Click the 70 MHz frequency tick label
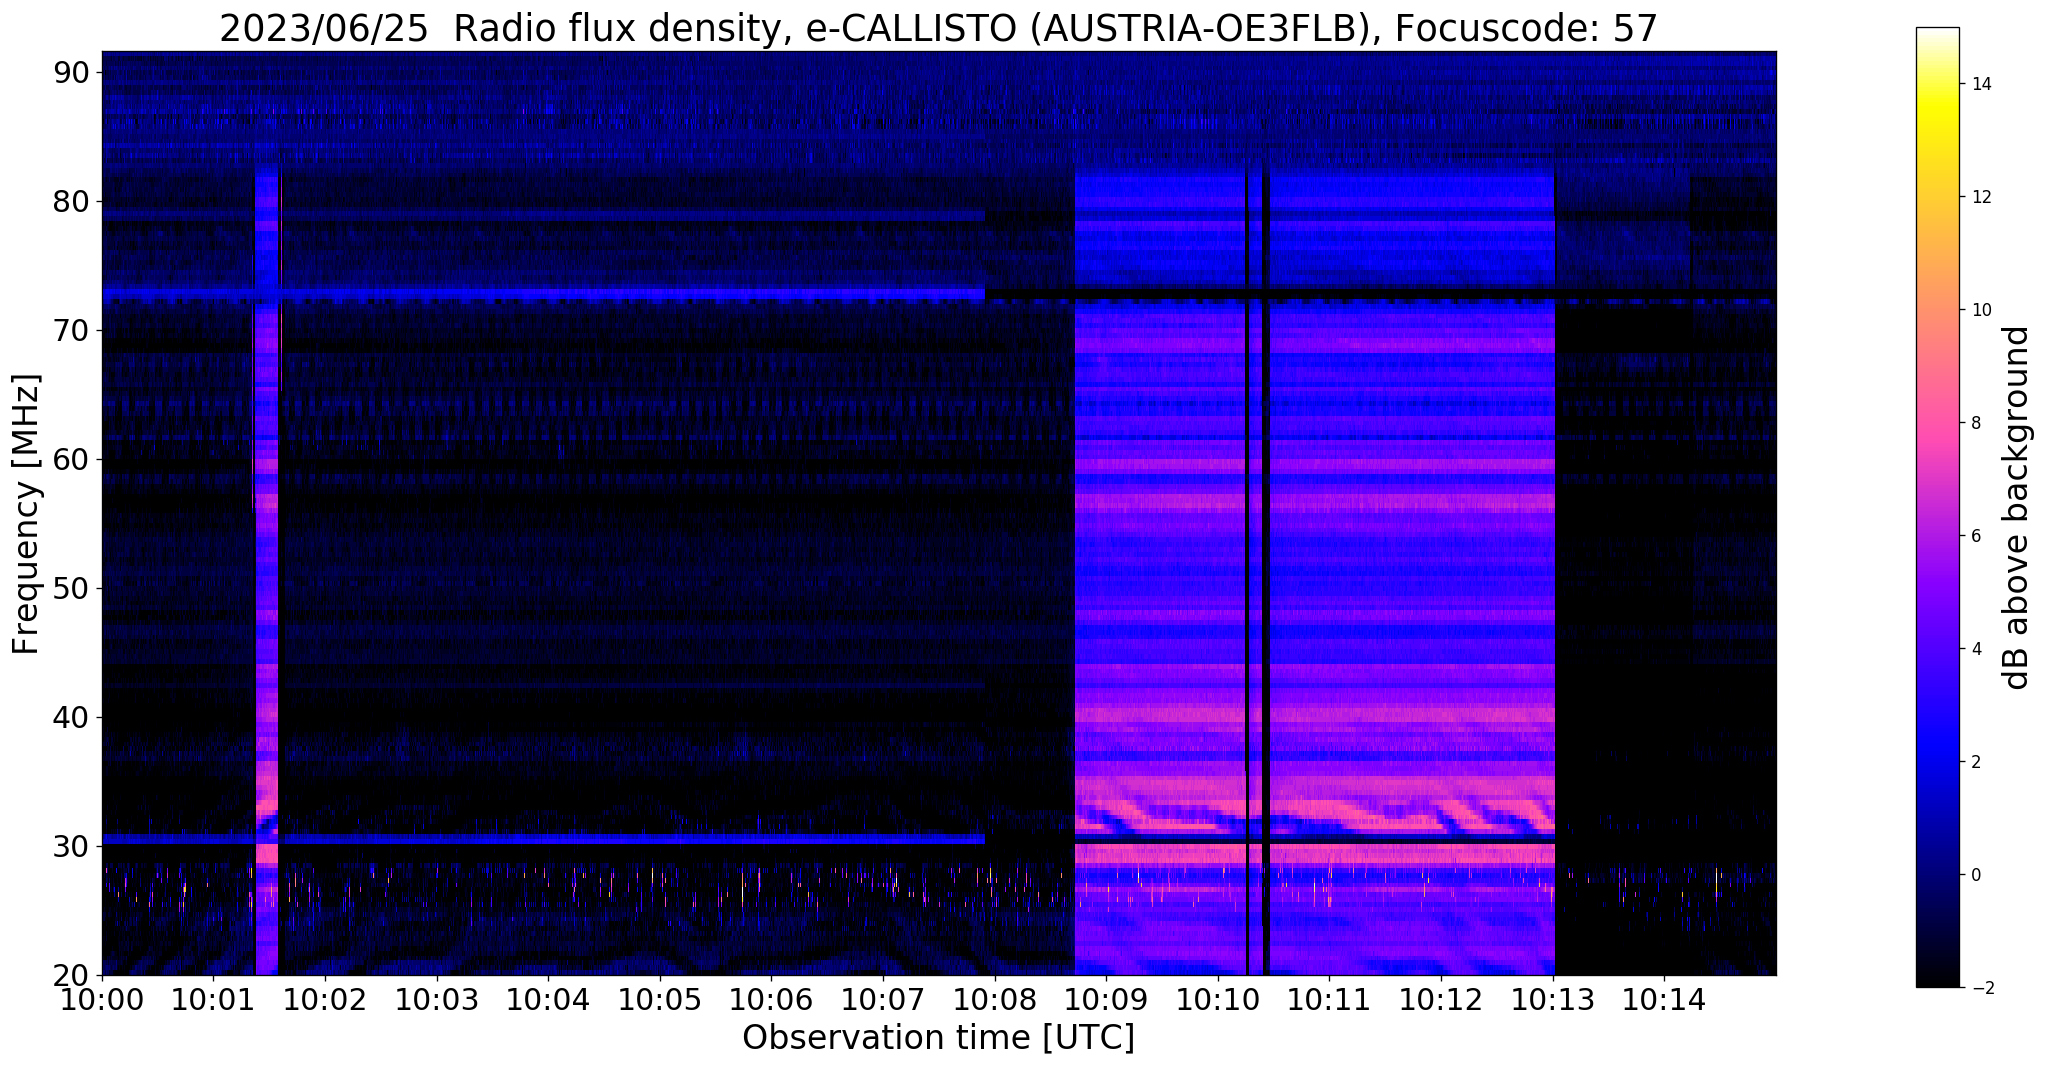 [70, 330]
